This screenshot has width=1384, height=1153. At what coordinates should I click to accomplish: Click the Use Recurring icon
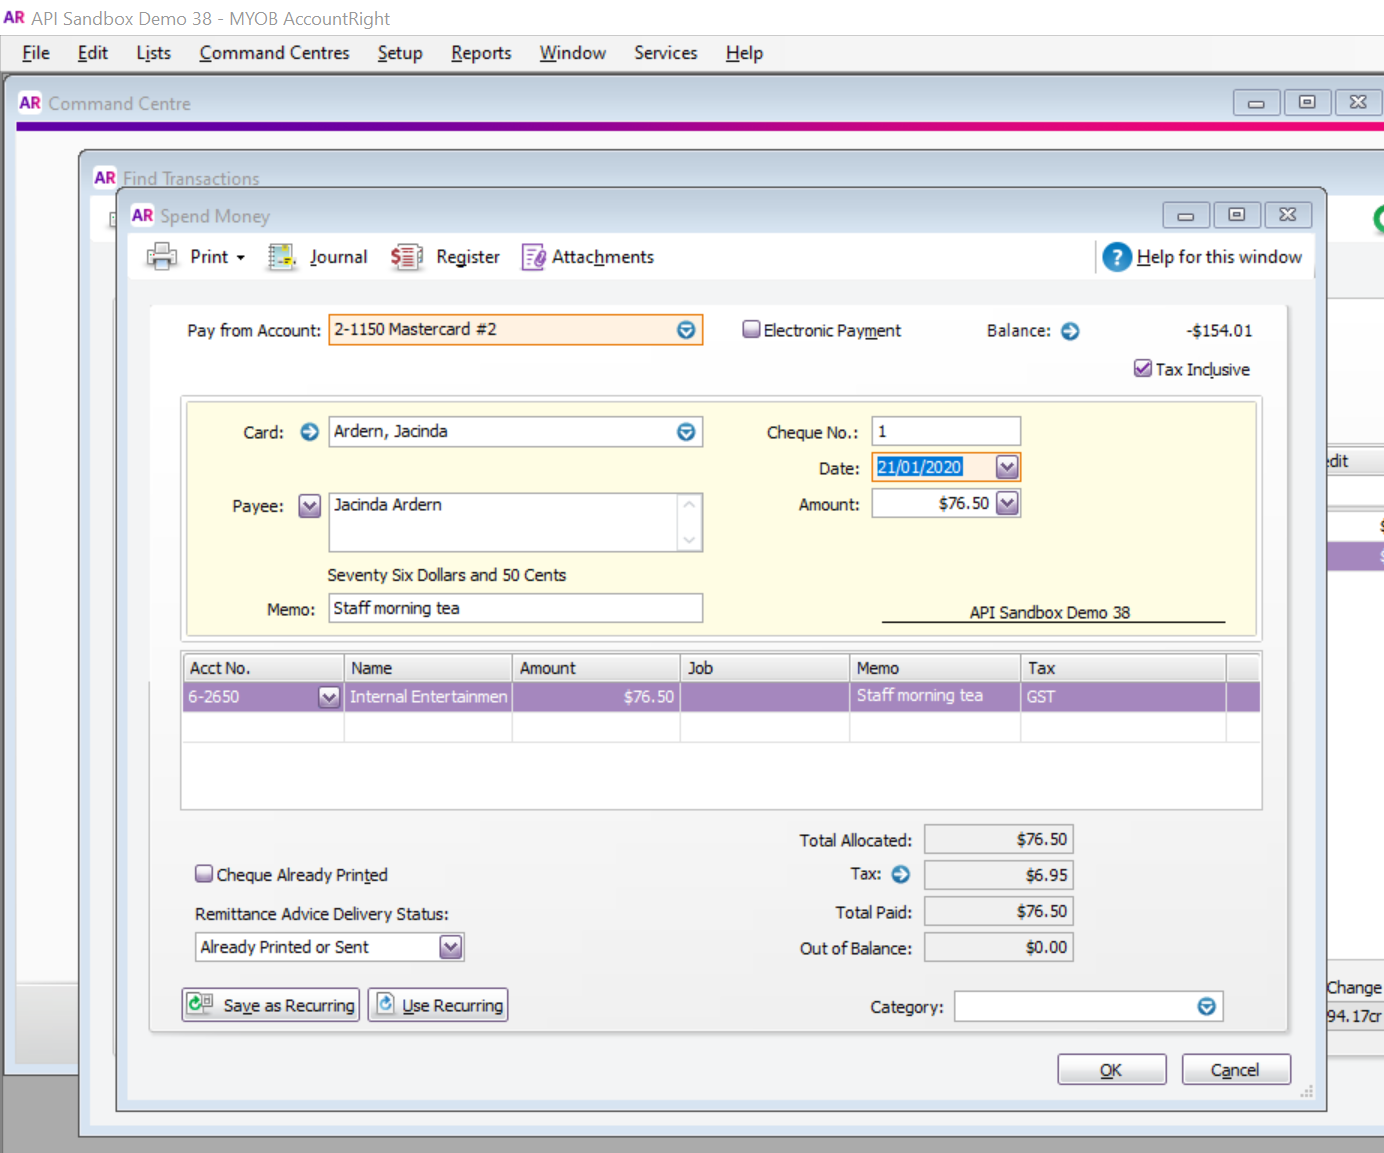tap(385, 1004)
